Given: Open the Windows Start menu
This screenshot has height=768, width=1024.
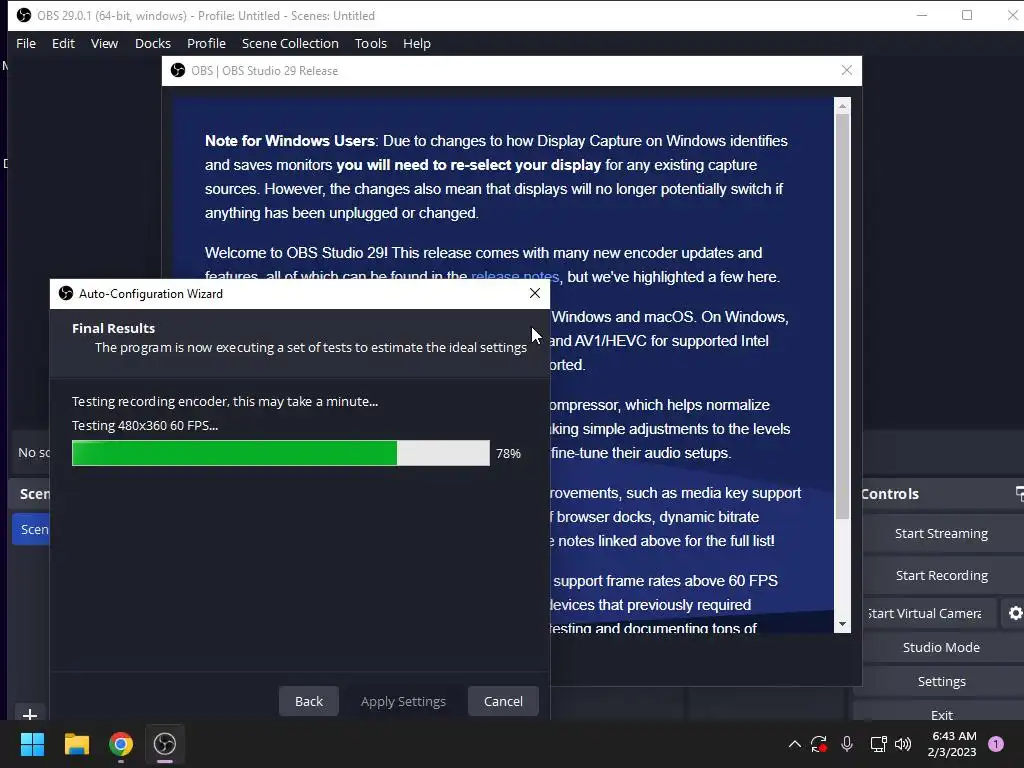Looking at the screenshot, I should point(32,744).
